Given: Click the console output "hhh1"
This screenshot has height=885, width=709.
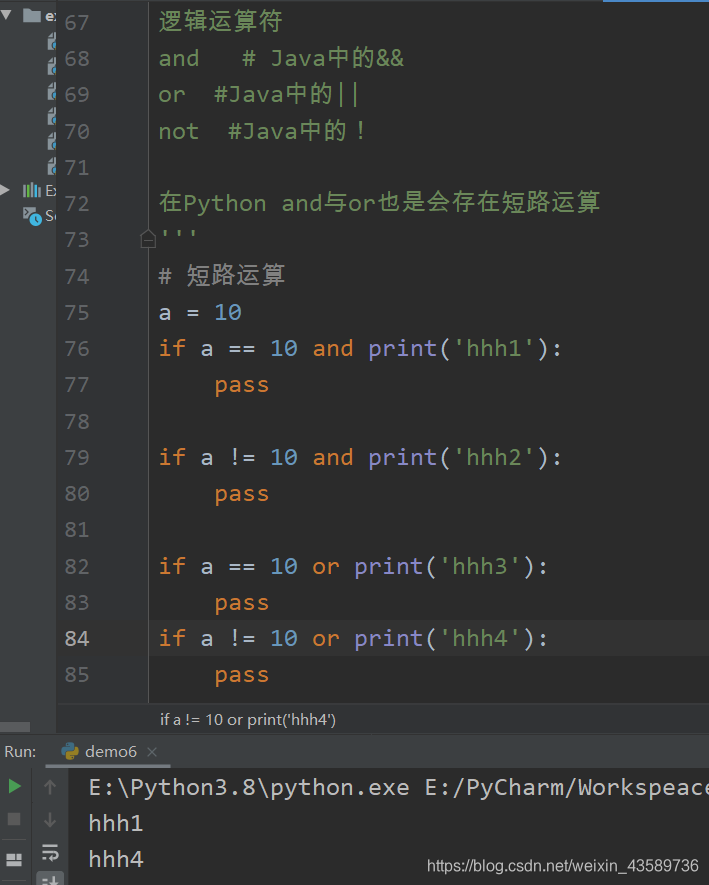Looking at the screenshot, I should (x=116, y=823).
